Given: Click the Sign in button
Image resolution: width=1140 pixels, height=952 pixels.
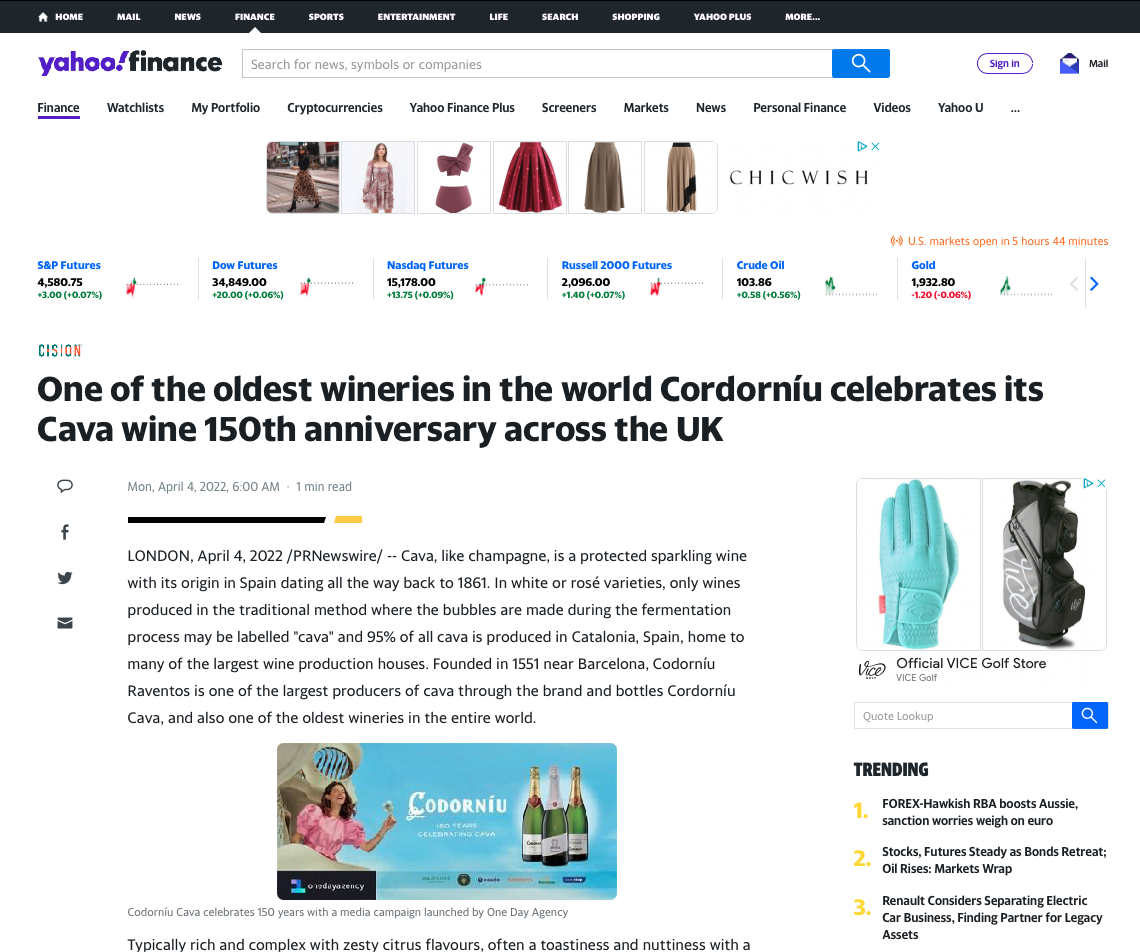Looking at the screenshot, I should tap(1004, 63).
